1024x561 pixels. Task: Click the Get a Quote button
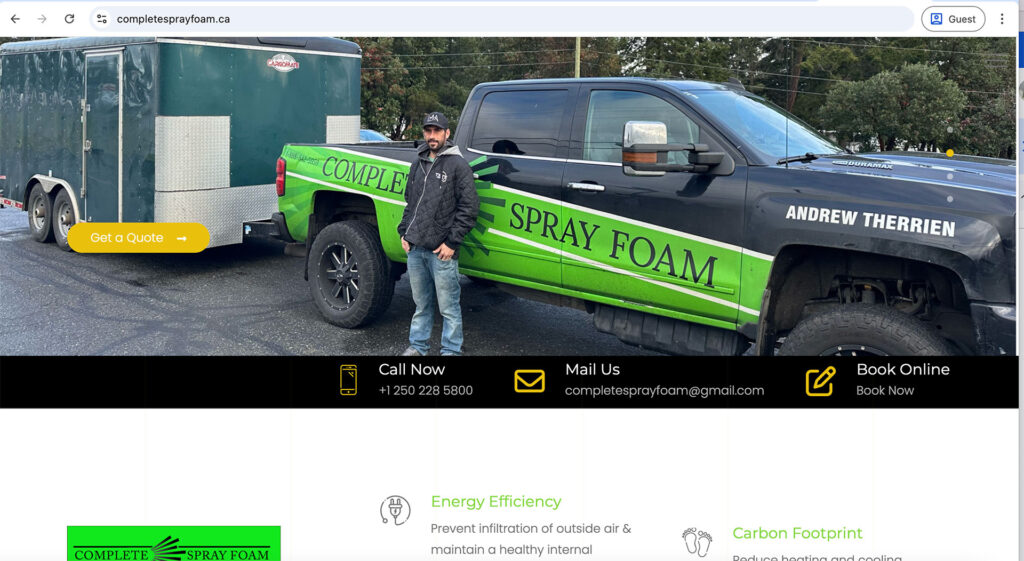click(x=138, y=238)
